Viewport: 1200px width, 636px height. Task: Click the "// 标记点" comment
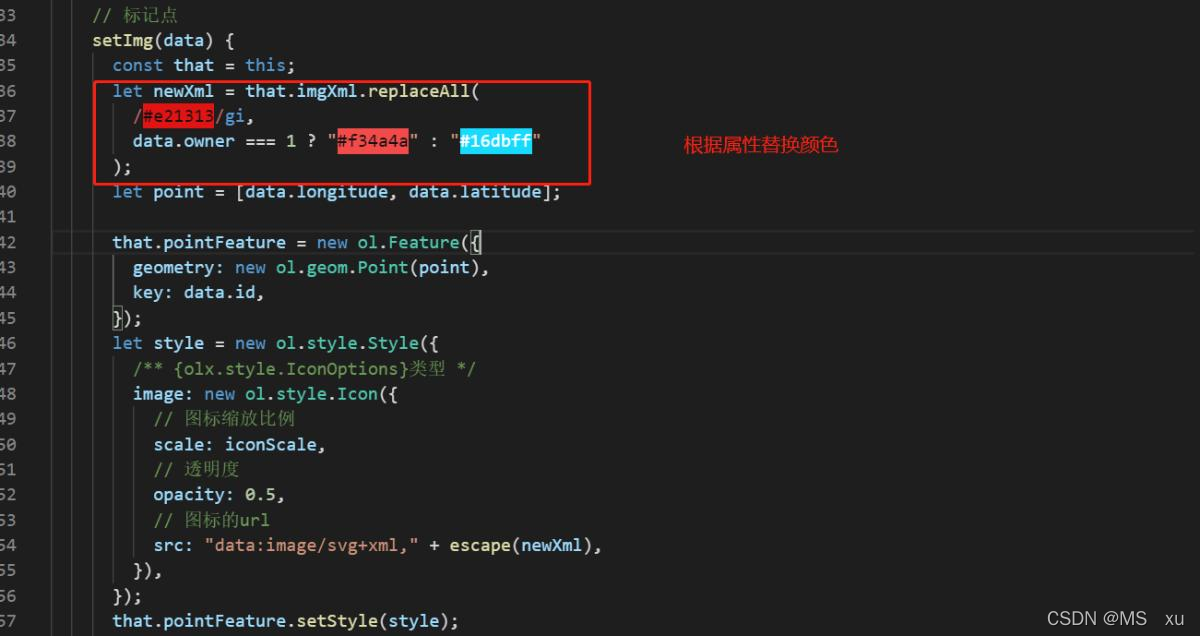(136, 16)
